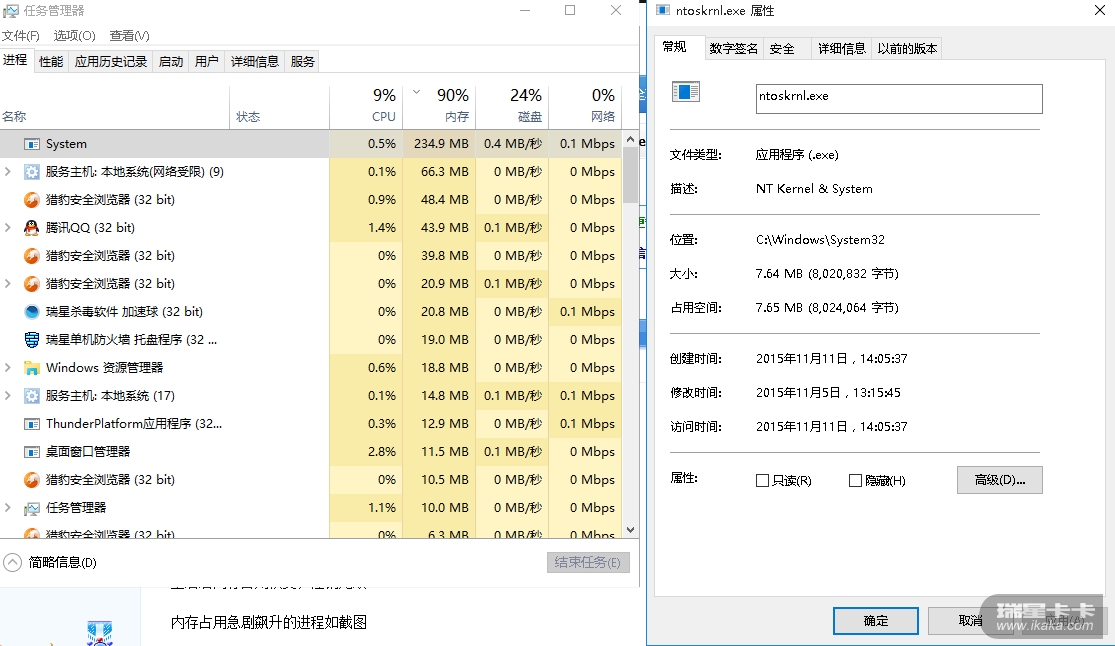Click the 234.9 MB memory value

[x=441, y=144]
